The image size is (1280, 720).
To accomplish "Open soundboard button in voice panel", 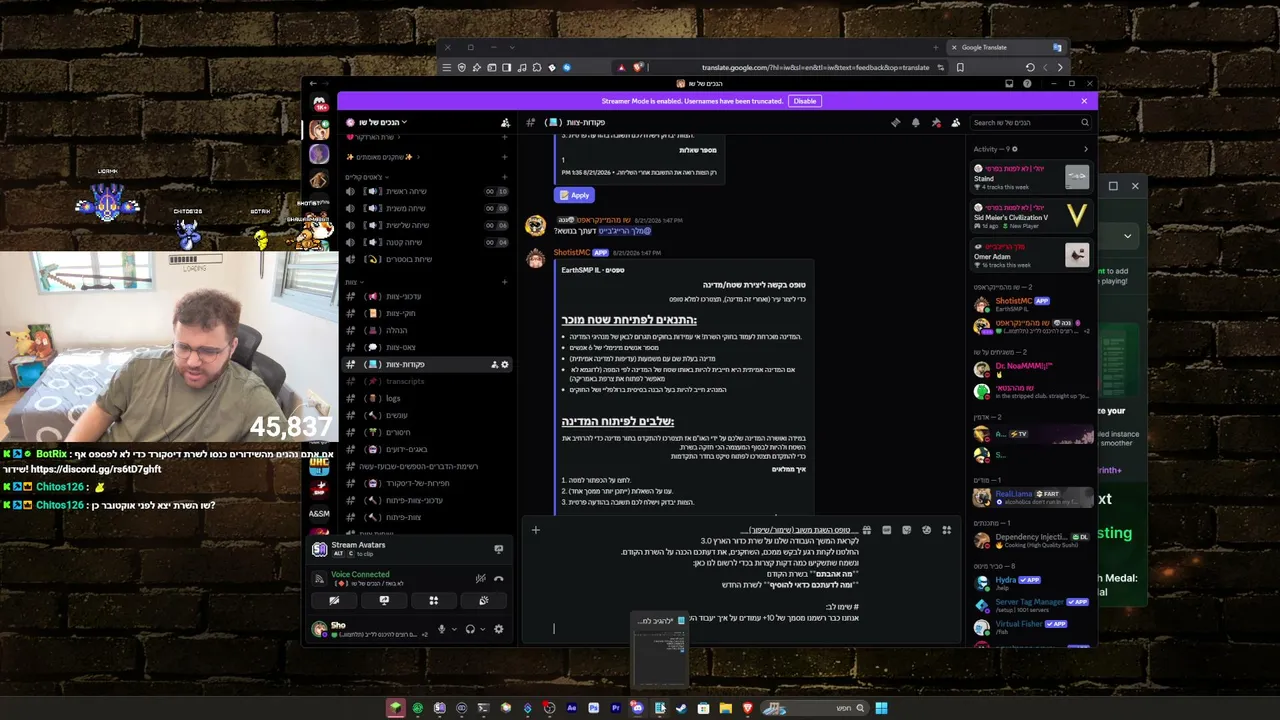I will [483, 601].
